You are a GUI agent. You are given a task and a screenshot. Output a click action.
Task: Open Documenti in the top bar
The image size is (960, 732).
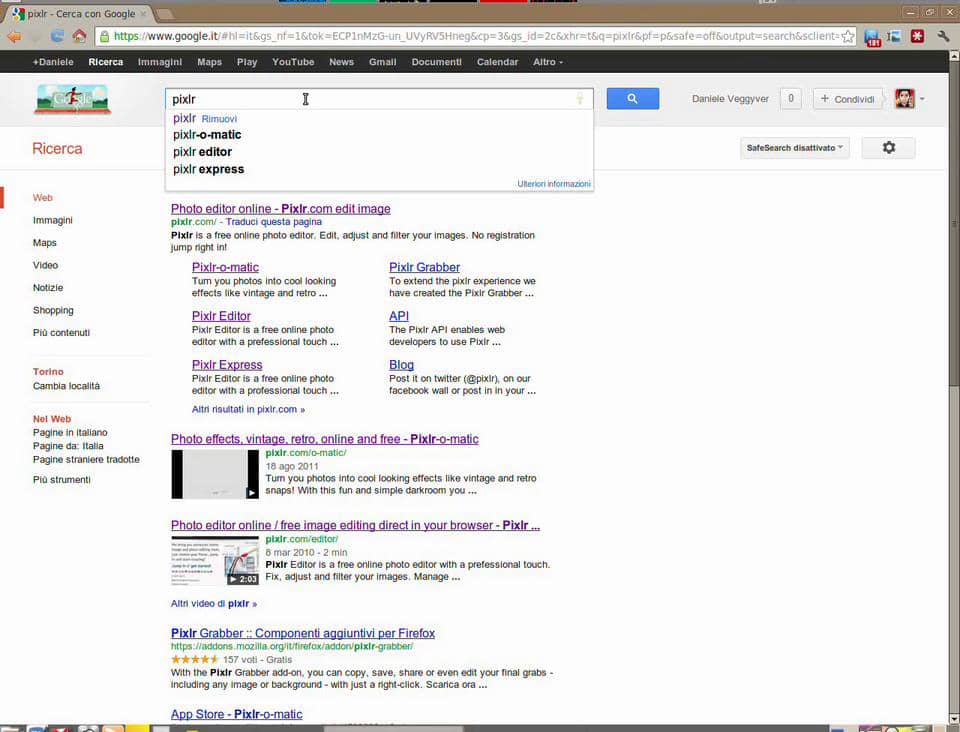coord(437,62)
